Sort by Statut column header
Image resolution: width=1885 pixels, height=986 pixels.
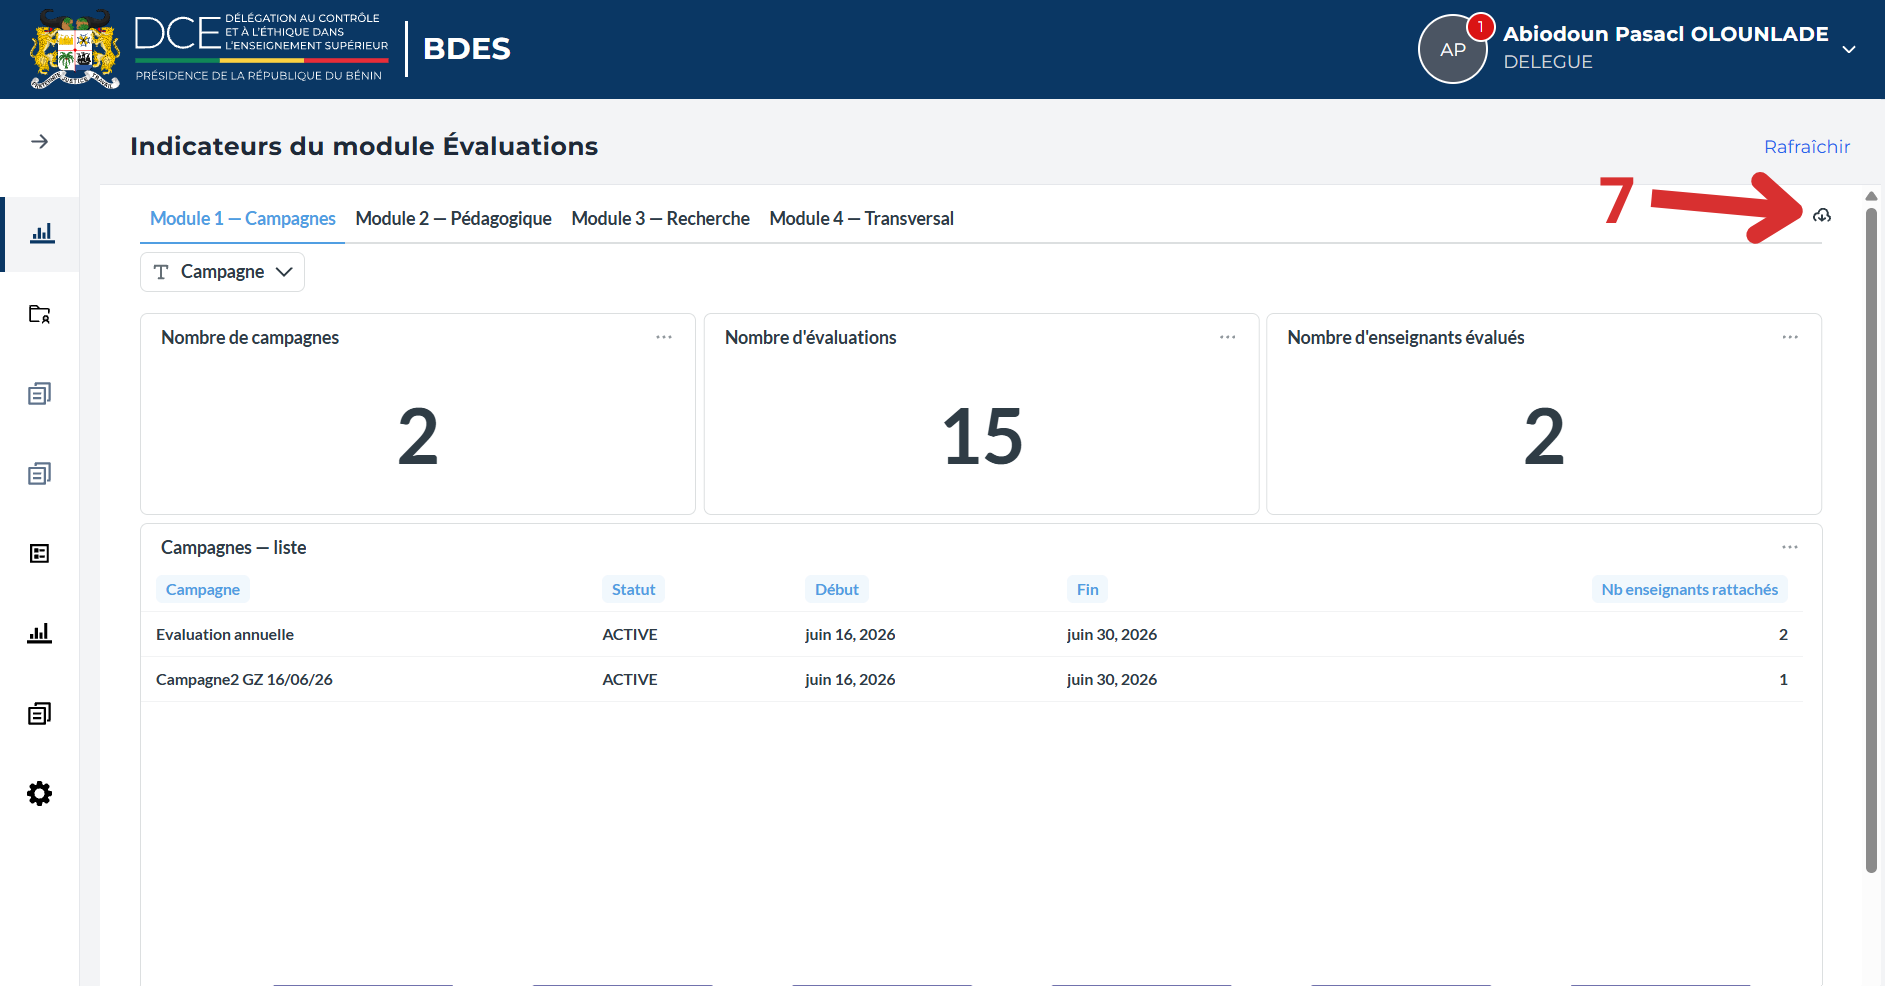[x=633, y=590]
